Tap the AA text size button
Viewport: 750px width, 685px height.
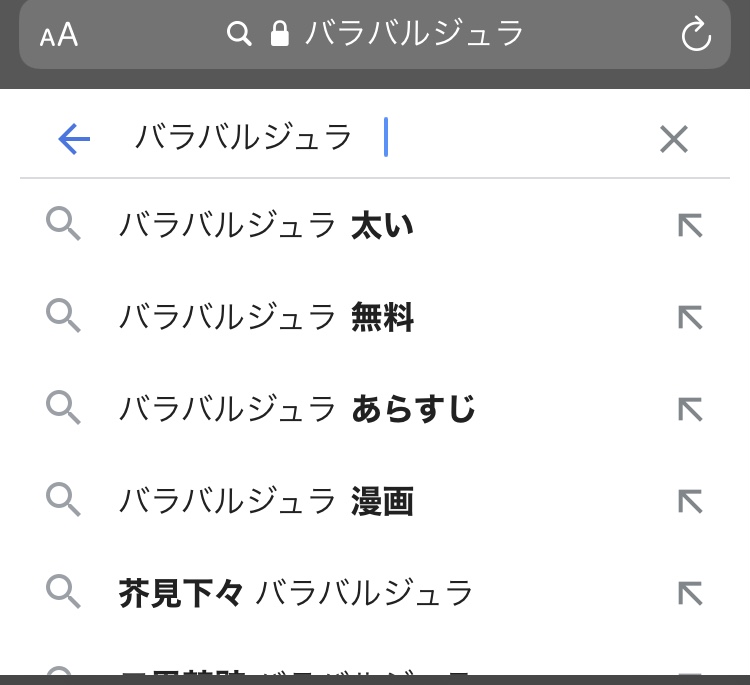pos(59,35)
